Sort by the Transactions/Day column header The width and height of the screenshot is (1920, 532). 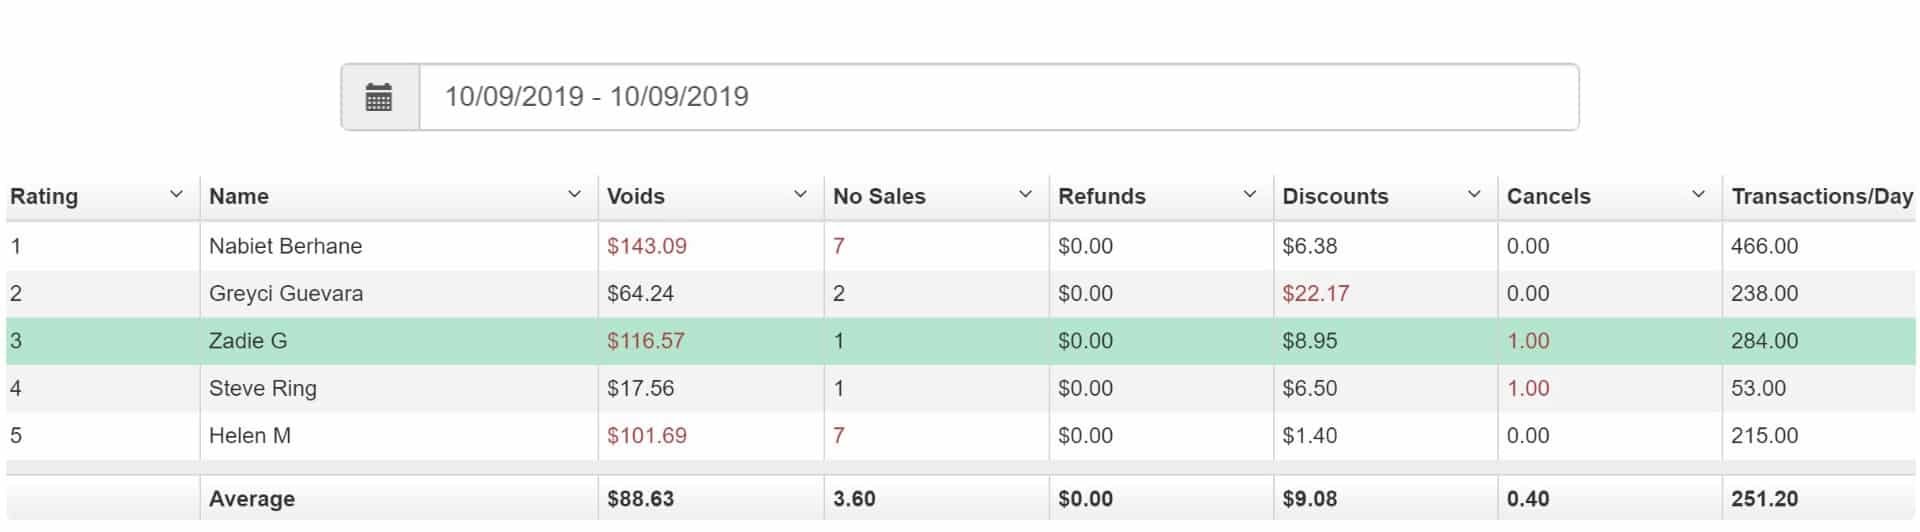(1821, 196)
